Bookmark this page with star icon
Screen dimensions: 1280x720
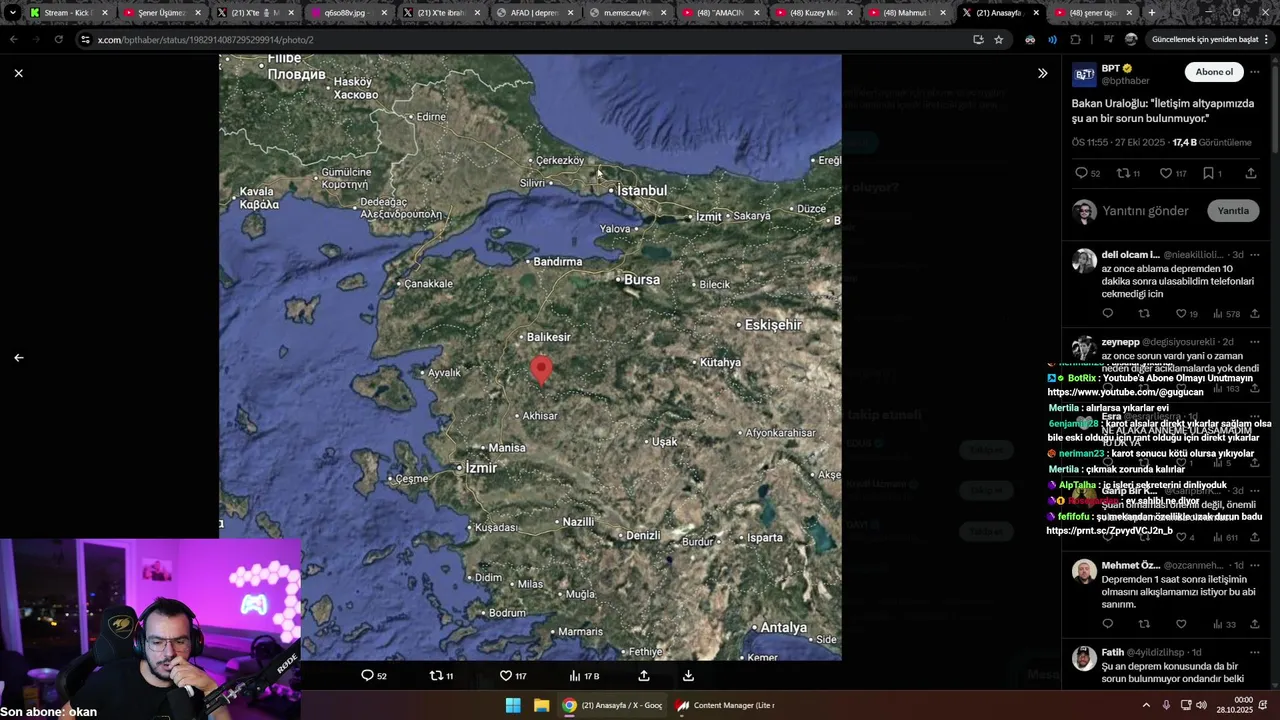(x=998, y=39)
